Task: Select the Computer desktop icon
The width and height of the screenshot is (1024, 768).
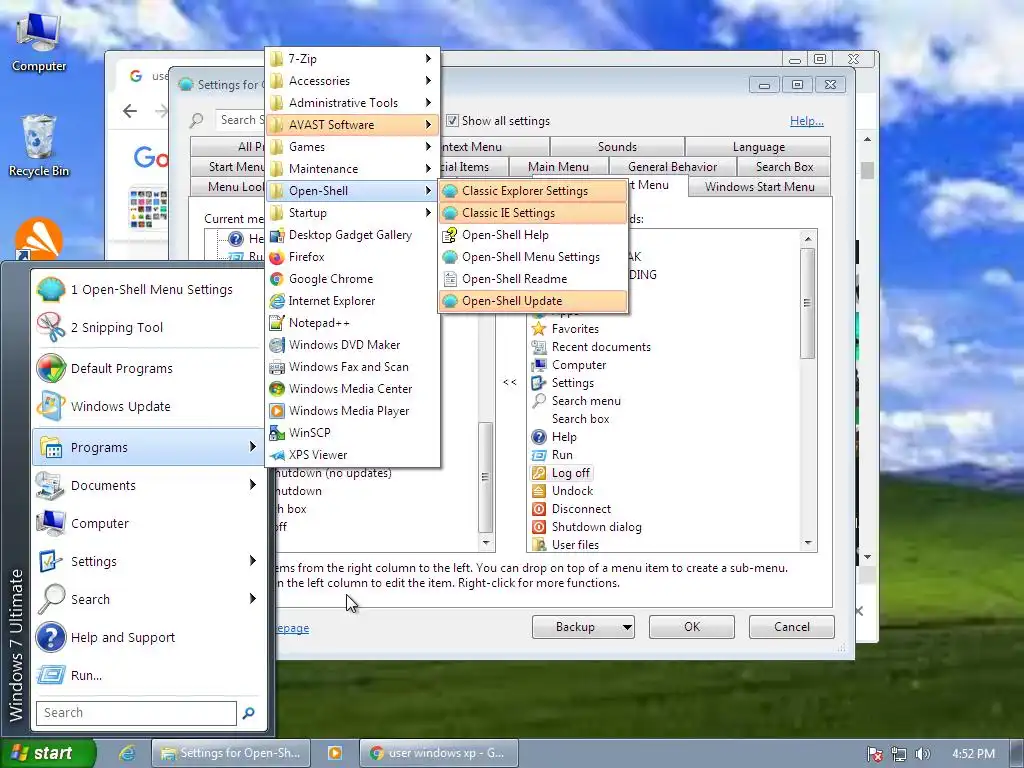Action: coord(39,42)
